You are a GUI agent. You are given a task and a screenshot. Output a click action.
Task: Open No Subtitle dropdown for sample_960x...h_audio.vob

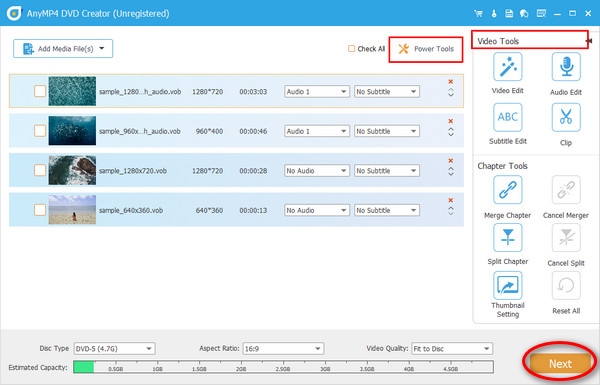tap(386, 131)
